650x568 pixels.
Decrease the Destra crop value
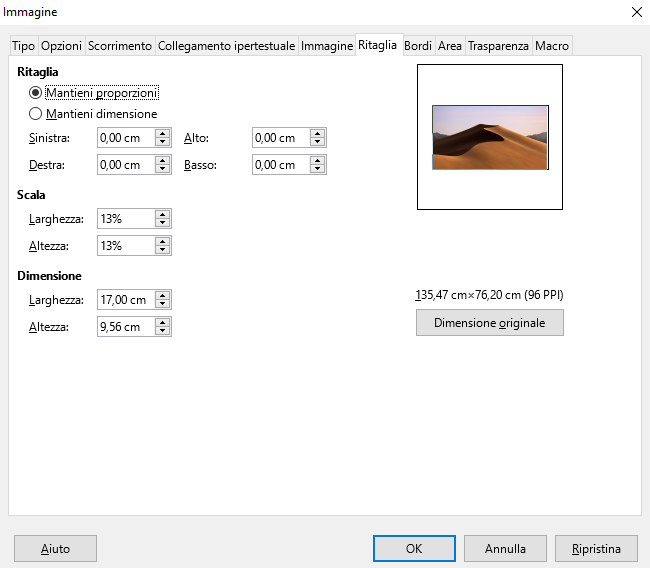(162, 169)
